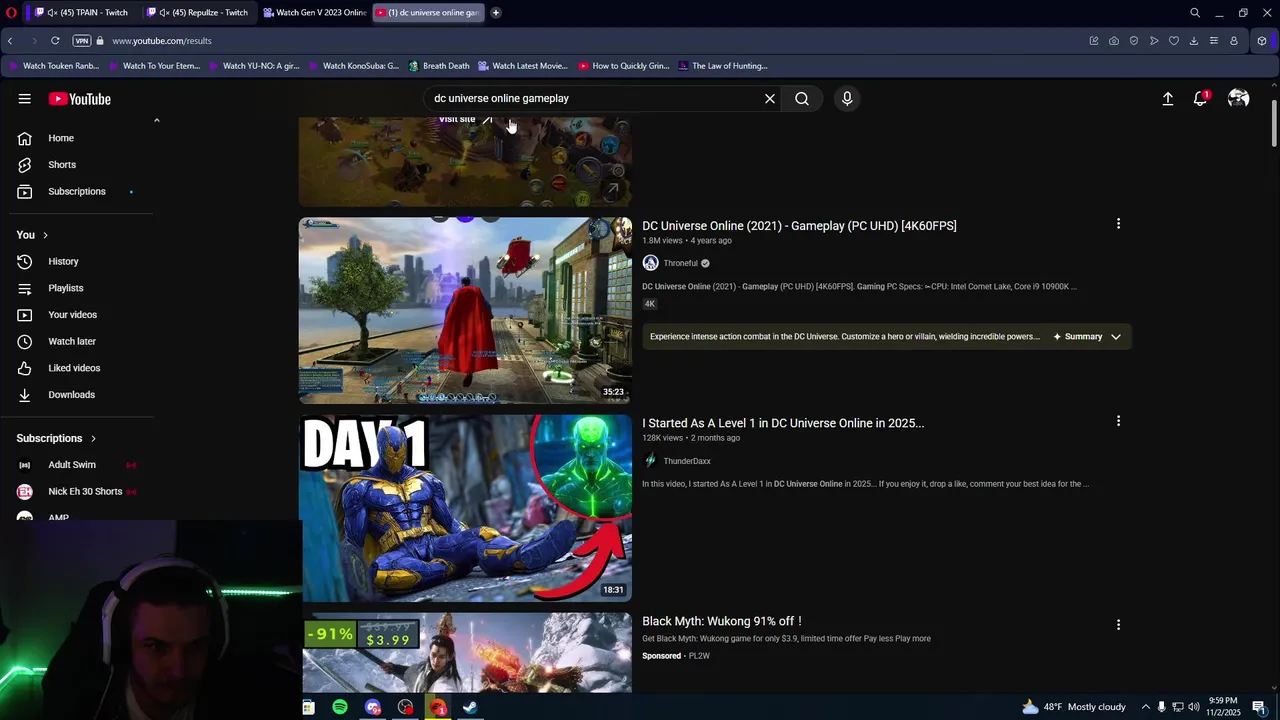This screenshot has height=720, width=1280.
Task: Open ThunderDaxx channel link
Action: pos(687,461)
